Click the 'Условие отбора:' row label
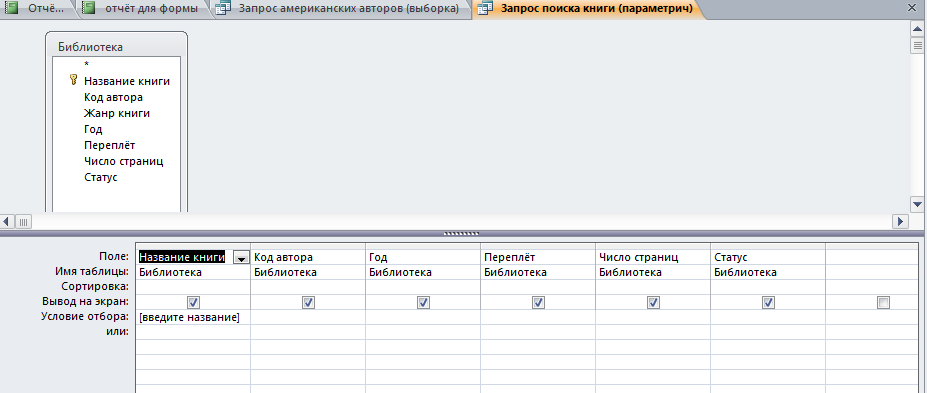927x393 pixels. pos(85,317)
